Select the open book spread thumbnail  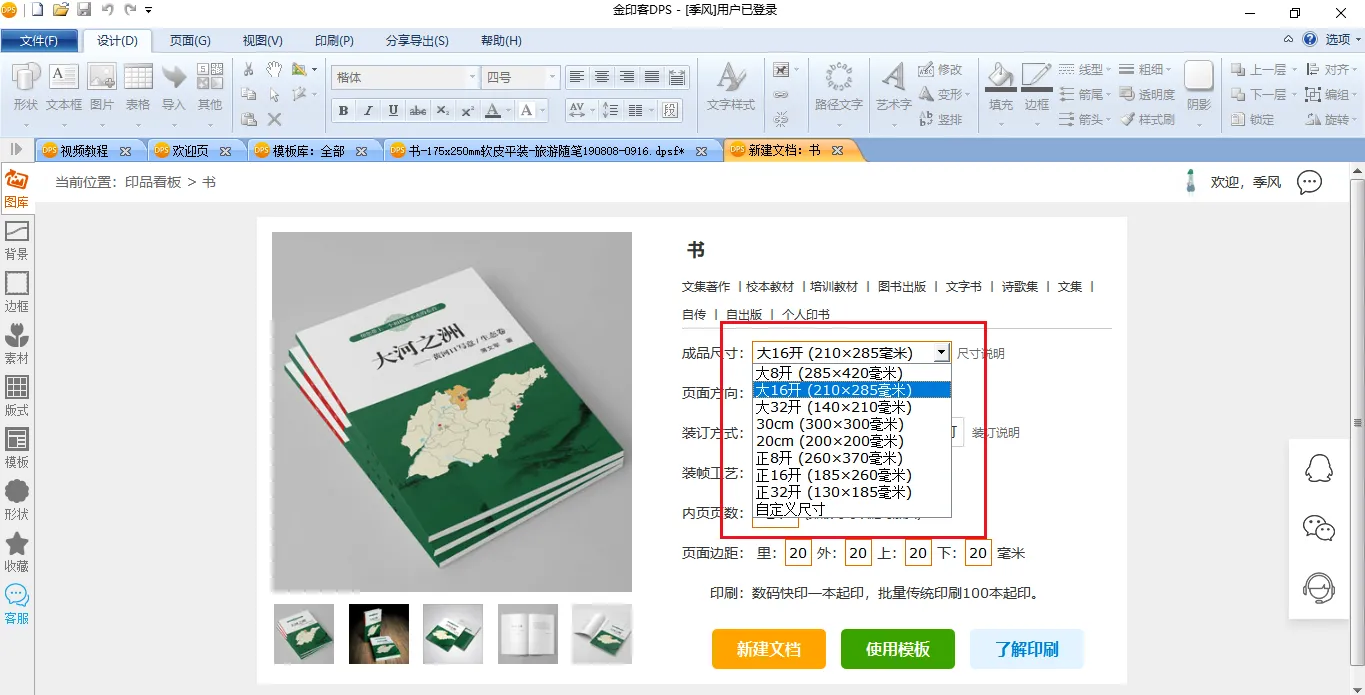pyautogui.click(x=528, y=634)
